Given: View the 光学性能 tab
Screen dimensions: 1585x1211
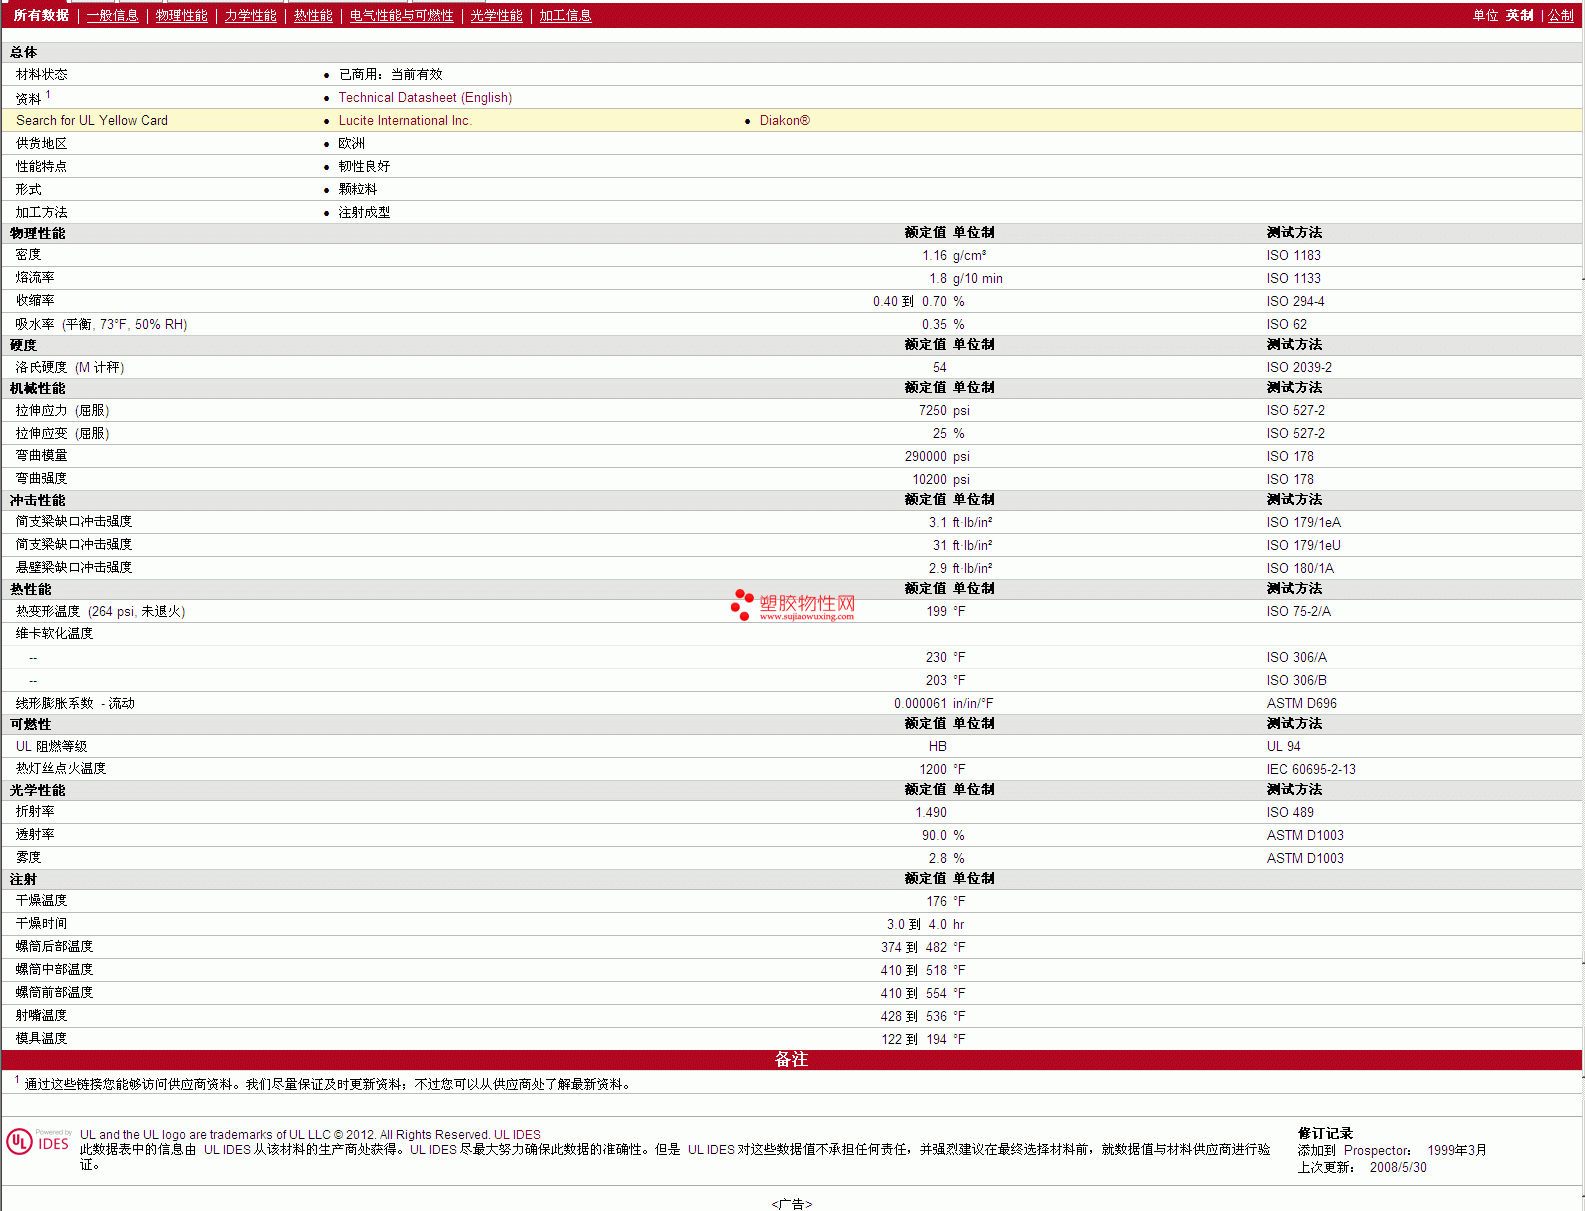Looking at the screenshot, I should click(496, 16).
